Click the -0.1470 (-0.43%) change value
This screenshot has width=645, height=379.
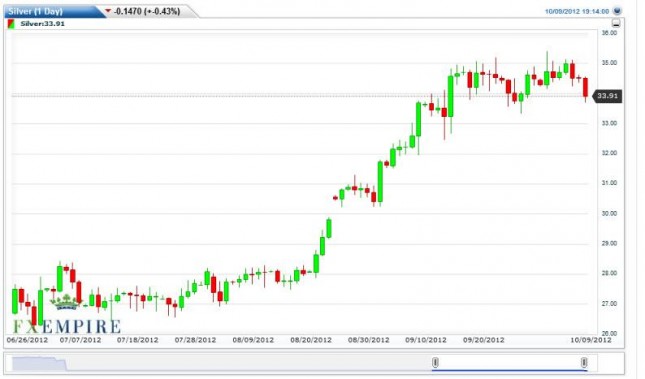(147, 12)
